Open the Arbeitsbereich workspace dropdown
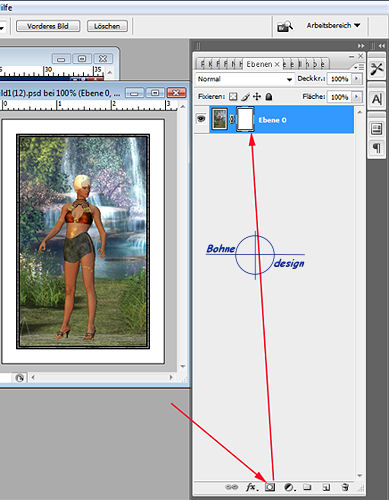Viewport: 389px width, 500px height. click(333, 25)
